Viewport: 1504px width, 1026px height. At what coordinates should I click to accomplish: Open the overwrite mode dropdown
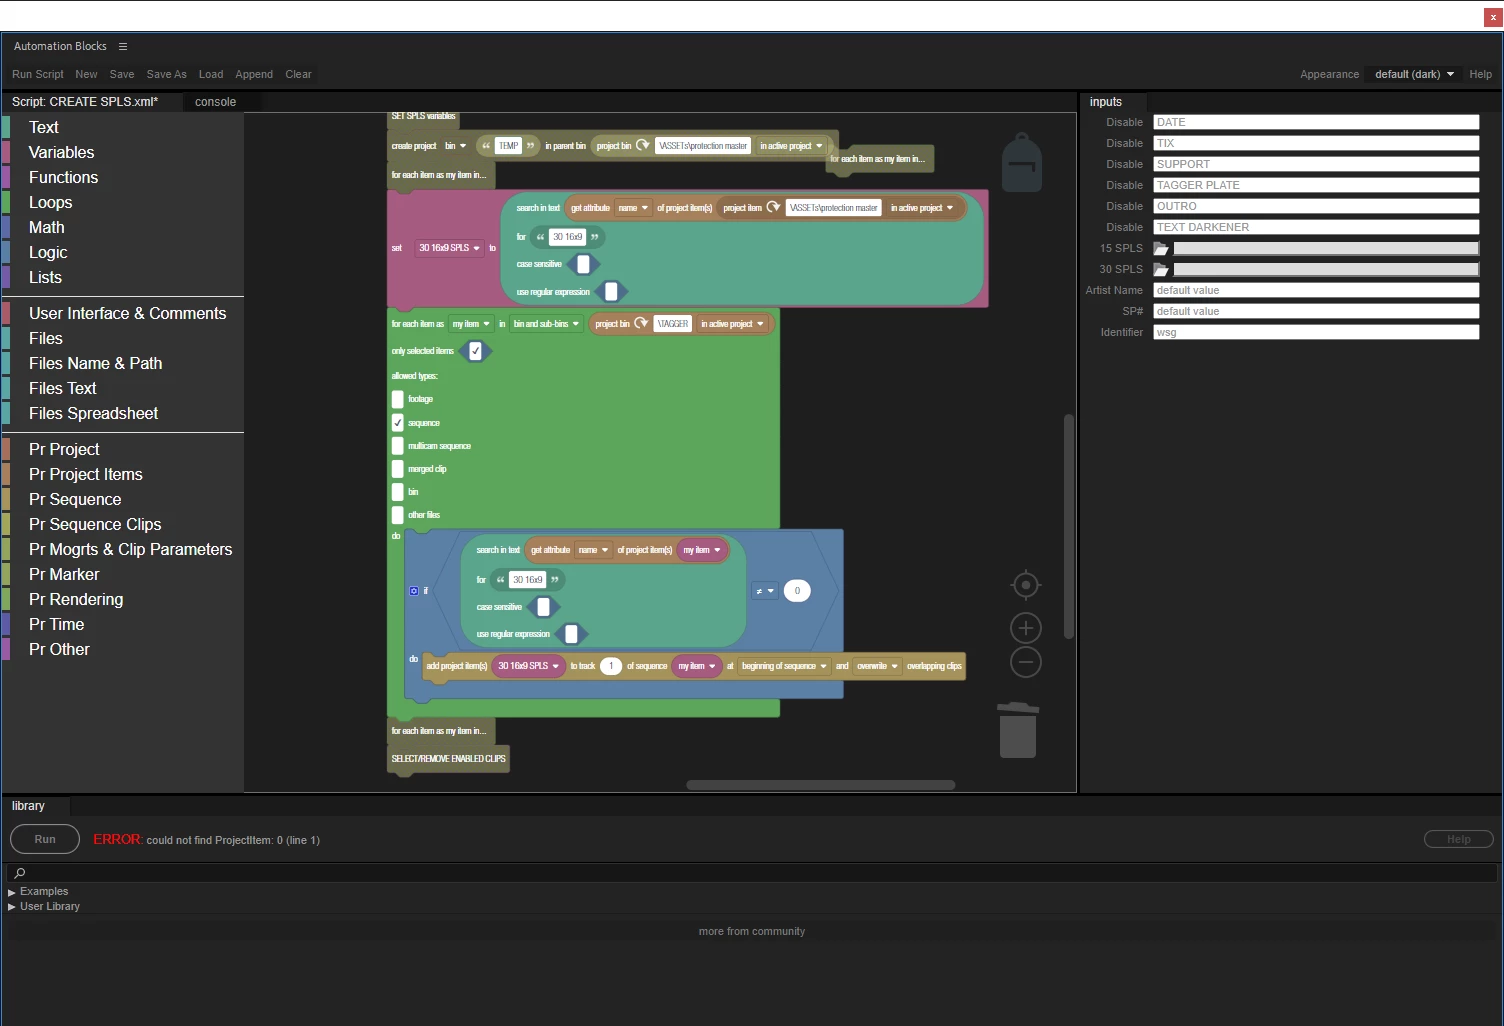[x=877, y=666]
